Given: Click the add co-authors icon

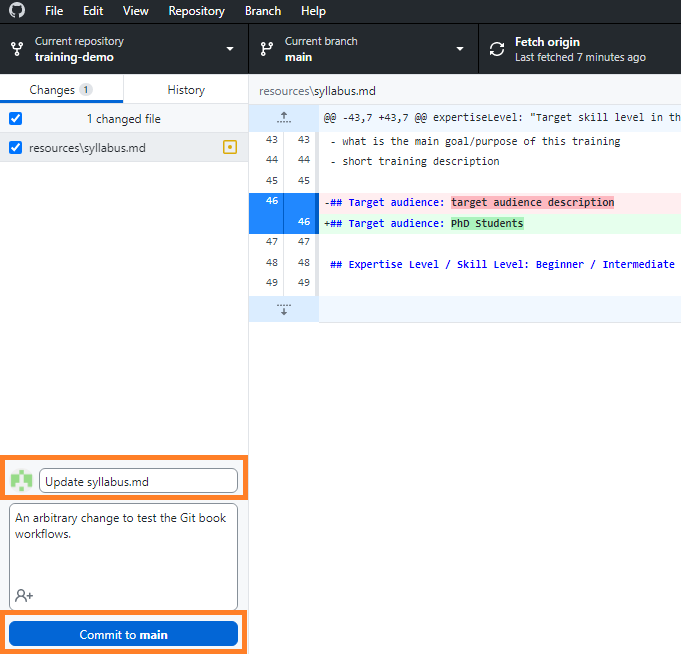Looking at the screenshot, I should click(24, 595).
